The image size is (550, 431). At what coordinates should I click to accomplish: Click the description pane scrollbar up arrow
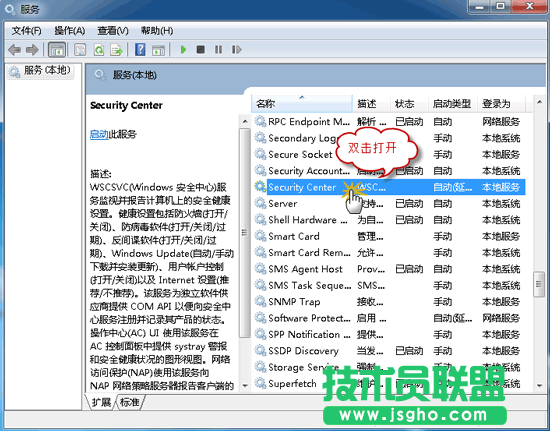tap(245, 122)
